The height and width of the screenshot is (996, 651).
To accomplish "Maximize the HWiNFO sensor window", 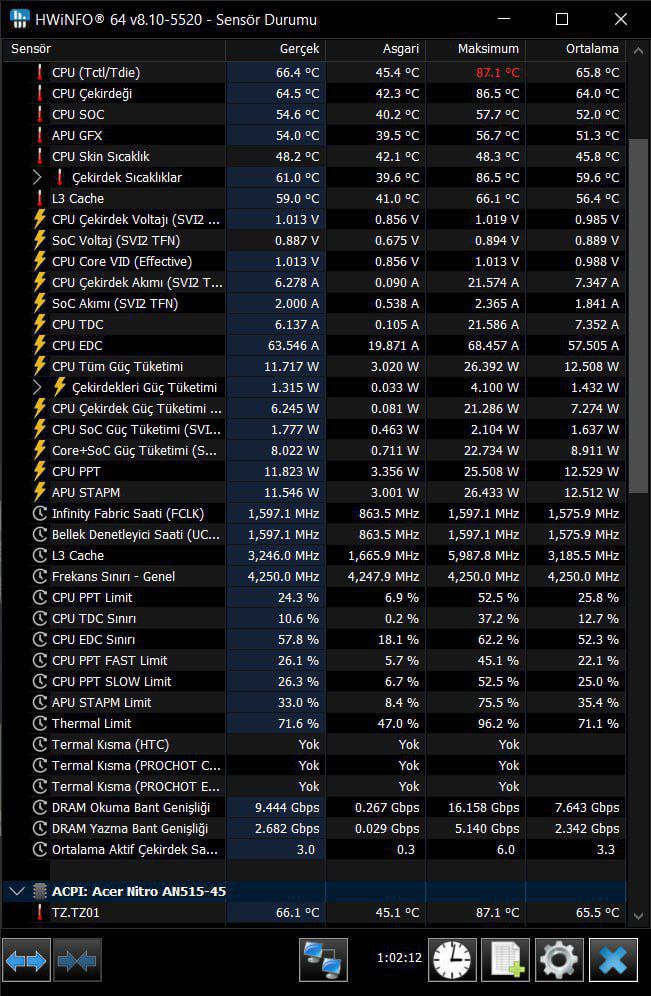I will [x=561, y=20].
